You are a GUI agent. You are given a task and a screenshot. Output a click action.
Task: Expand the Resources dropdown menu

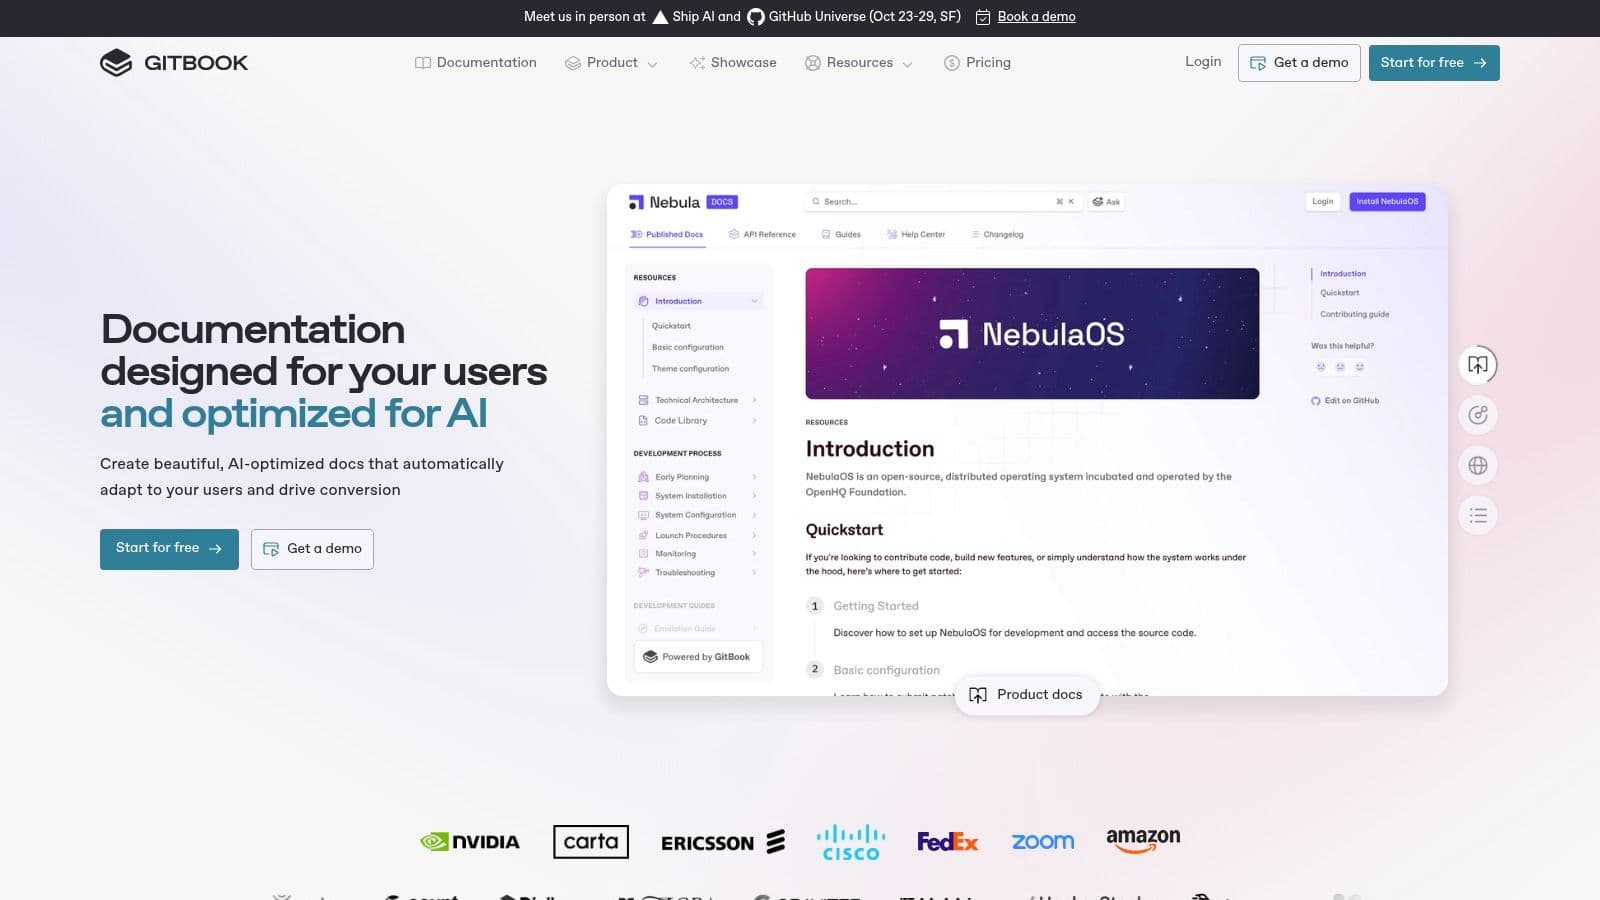pyautogui.click(x=859, y=63)
